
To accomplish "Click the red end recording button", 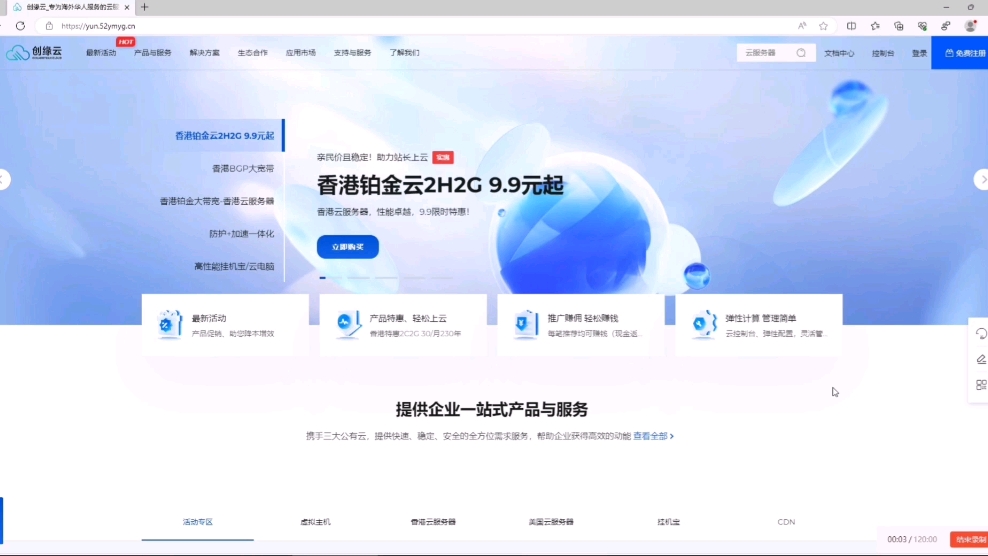I will (969, 540).
